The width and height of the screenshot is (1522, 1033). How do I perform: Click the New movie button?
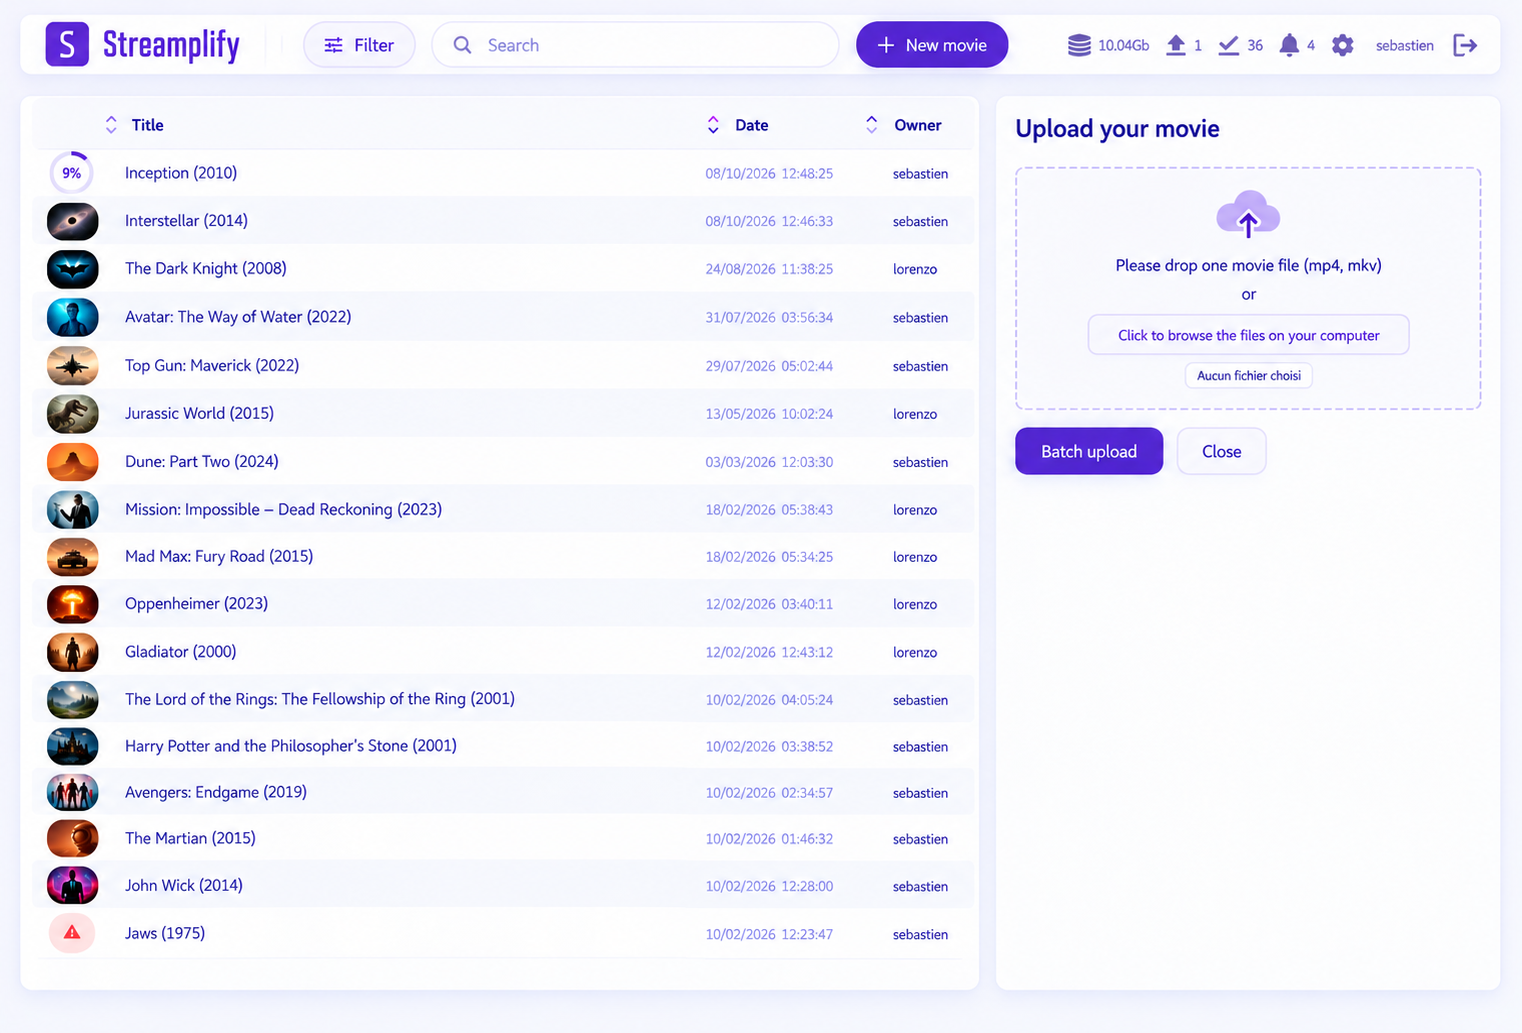point(932,45)
